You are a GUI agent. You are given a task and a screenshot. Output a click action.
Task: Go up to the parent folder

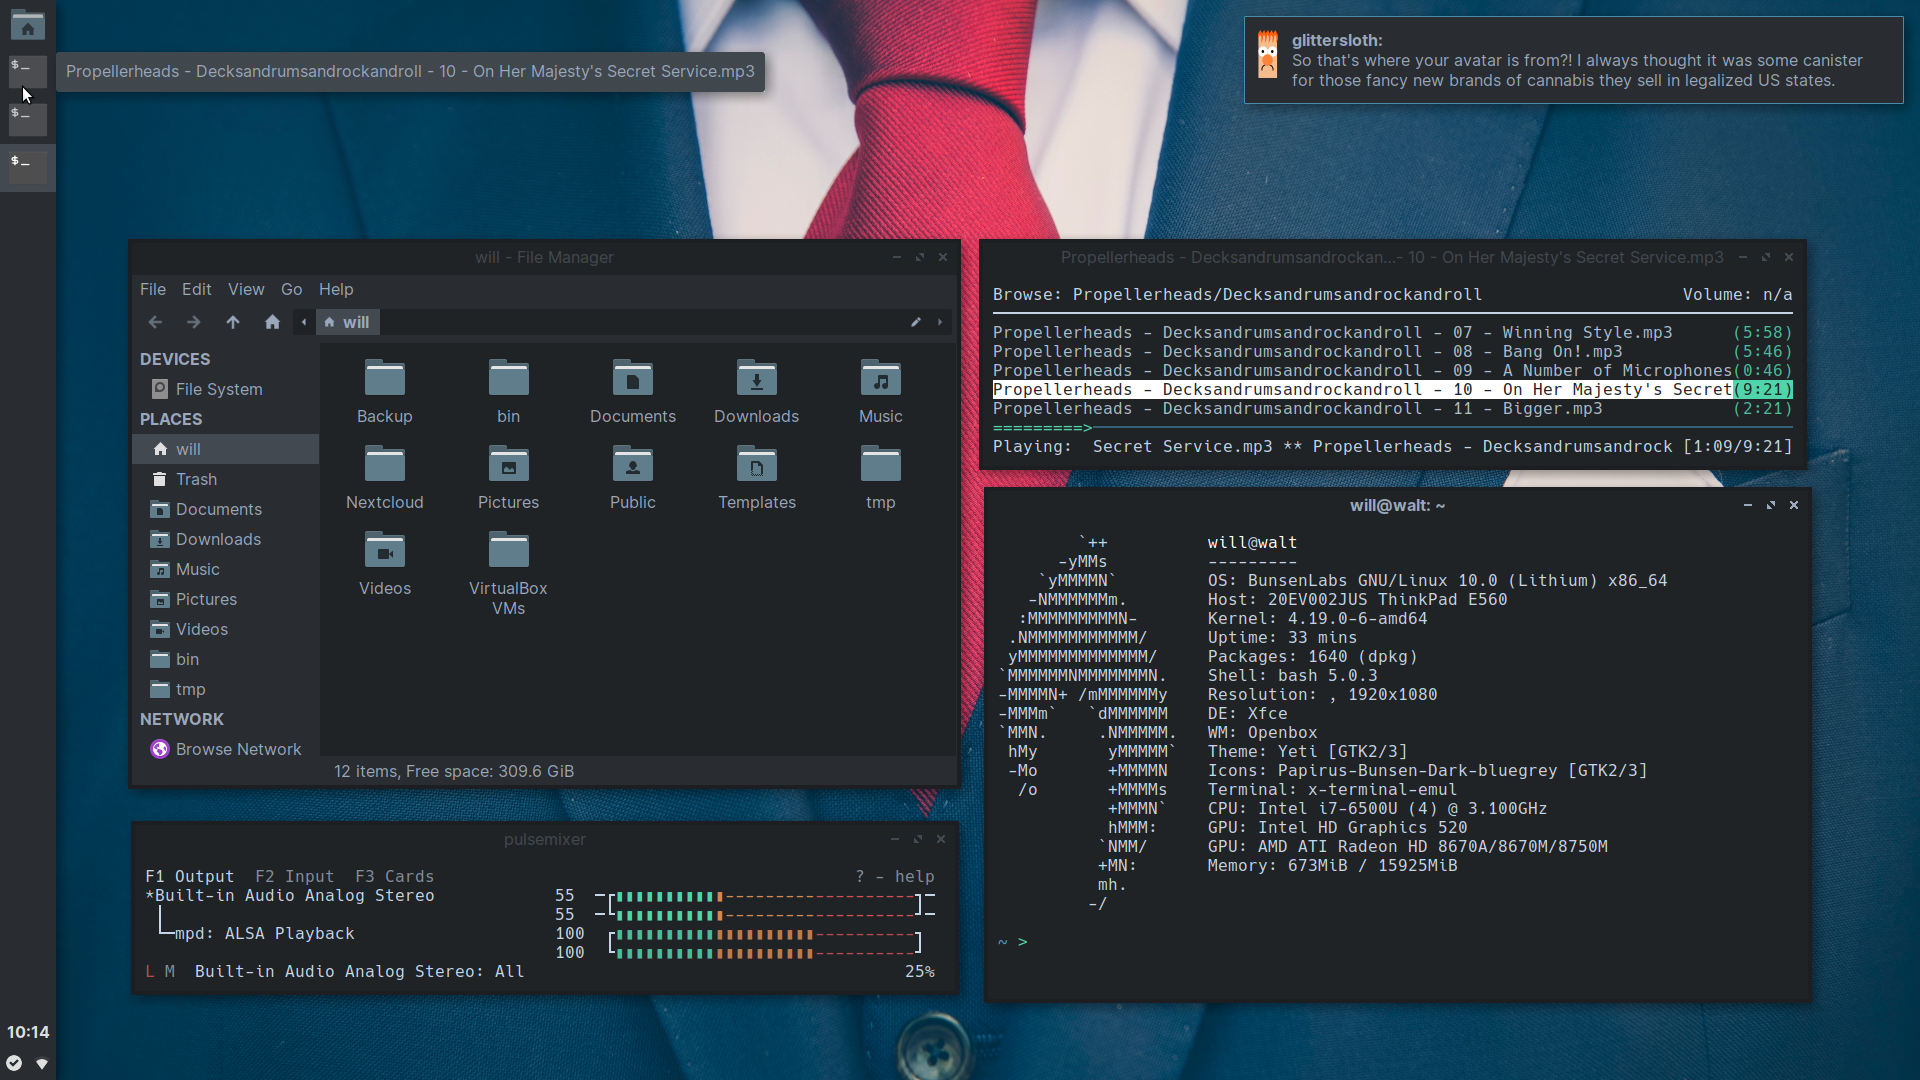click(233, 322)
